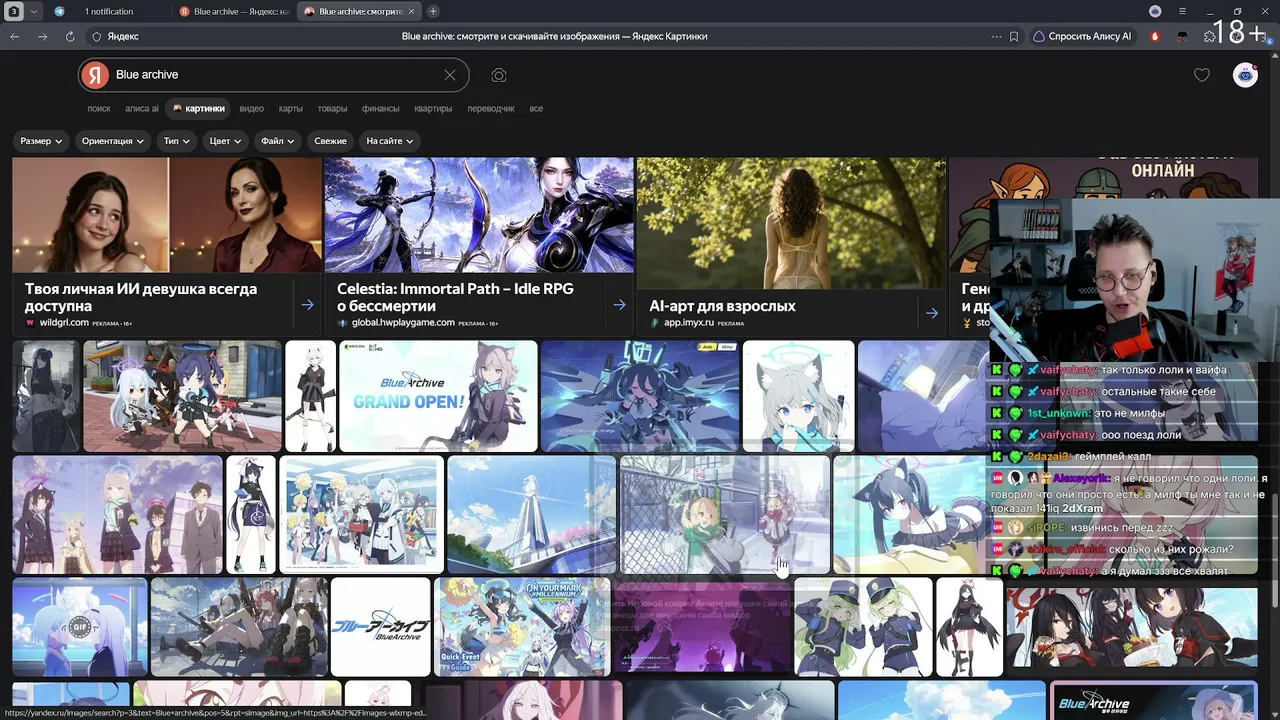Screen dimensions: 1280x720
Task: Click the global.hwplaygame.com ad source text
Action: (x=402, y=323)
